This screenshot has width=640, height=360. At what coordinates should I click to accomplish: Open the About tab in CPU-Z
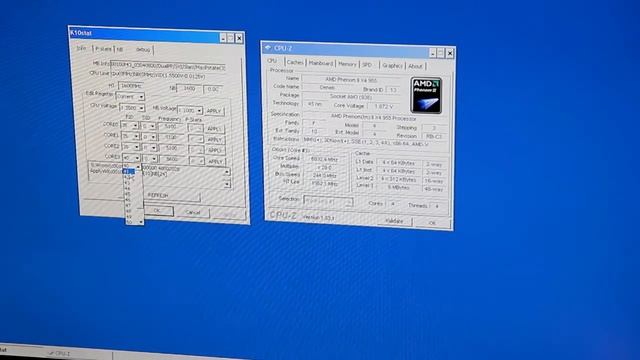pos(416,66)
